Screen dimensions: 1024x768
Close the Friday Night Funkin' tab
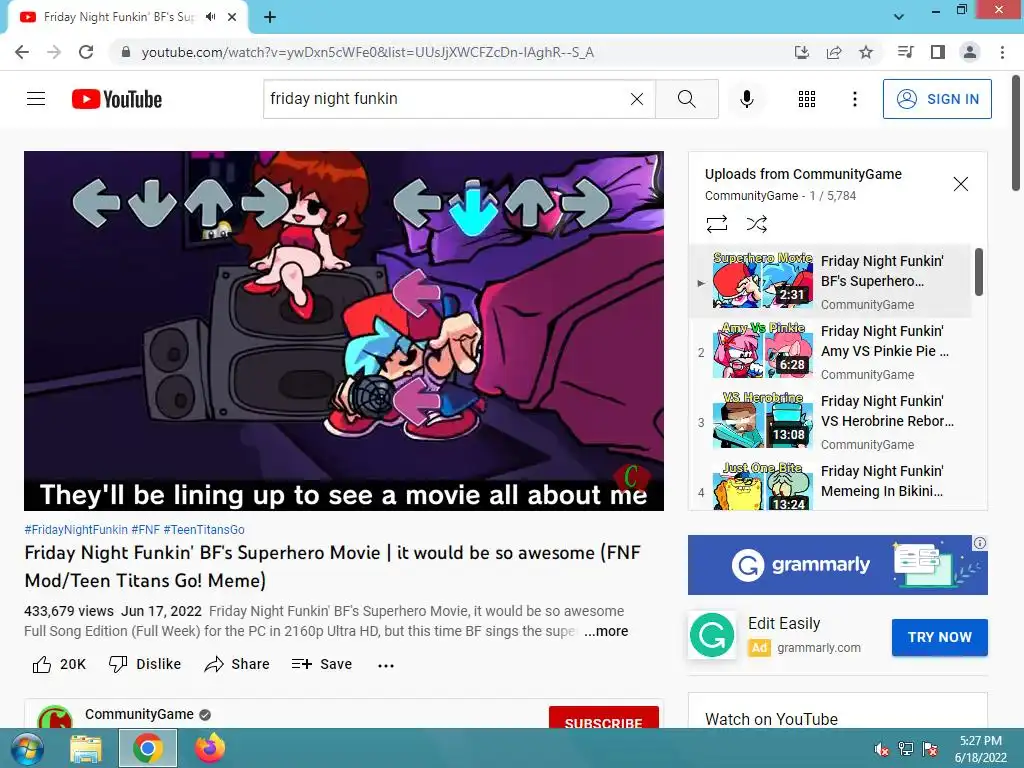(232, 17)
